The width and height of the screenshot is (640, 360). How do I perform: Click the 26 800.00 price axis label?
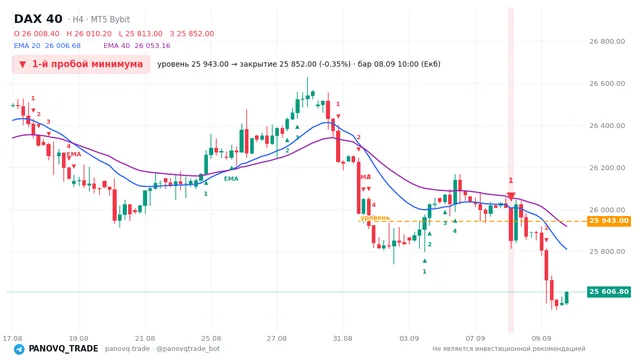[607, 41]
